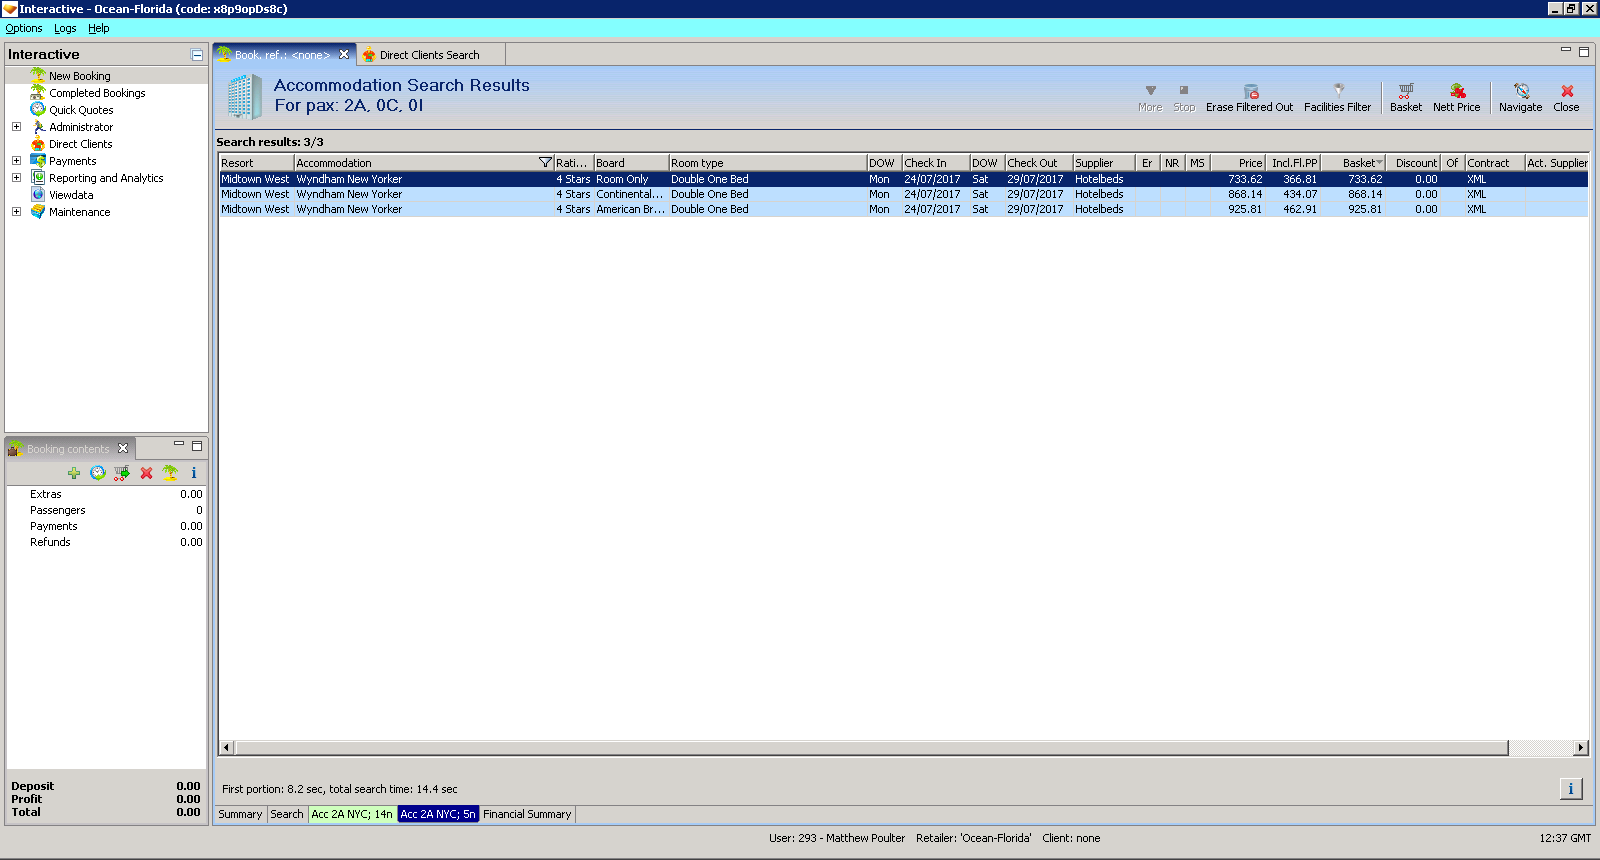The height and width of the screenshot is (860, 1600).
Task: Open New Booking in Interactive tree
Action: click(x=80, y=76)
